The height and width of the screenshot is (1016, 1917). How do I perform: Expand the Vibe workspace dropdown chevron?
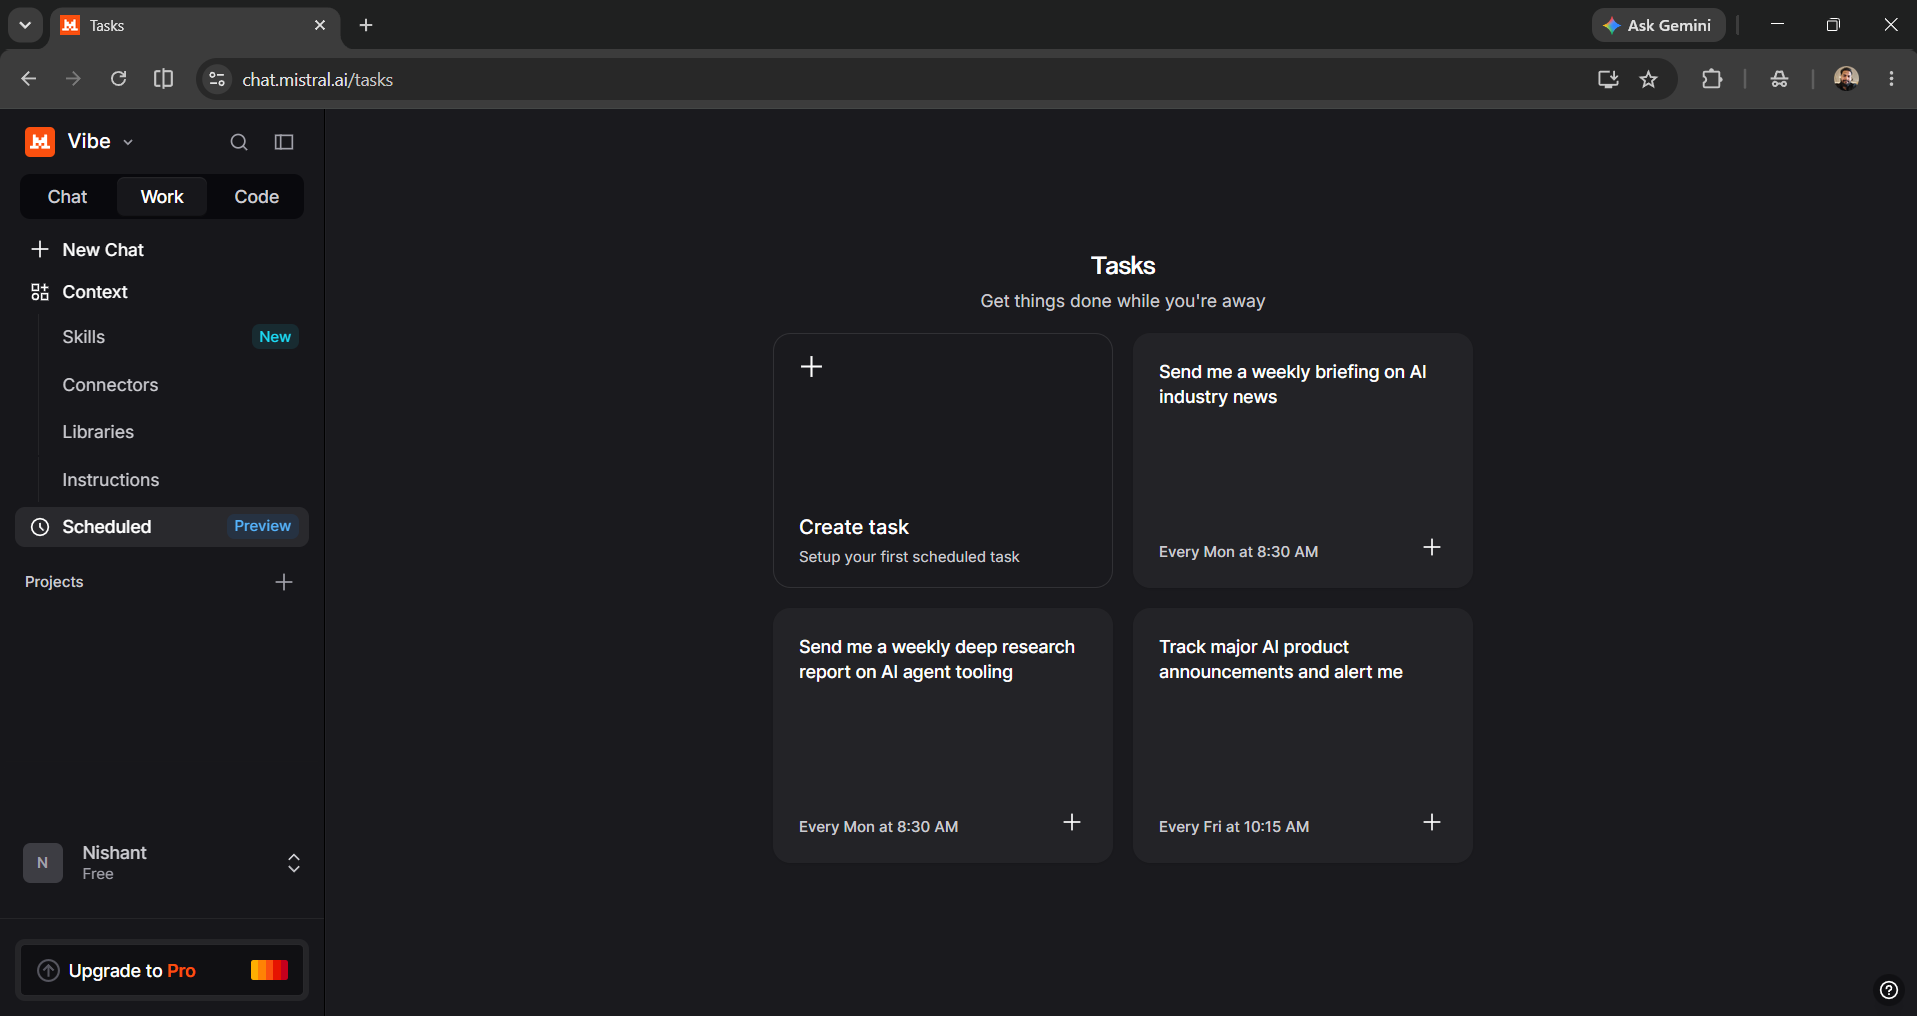point(128,142)
